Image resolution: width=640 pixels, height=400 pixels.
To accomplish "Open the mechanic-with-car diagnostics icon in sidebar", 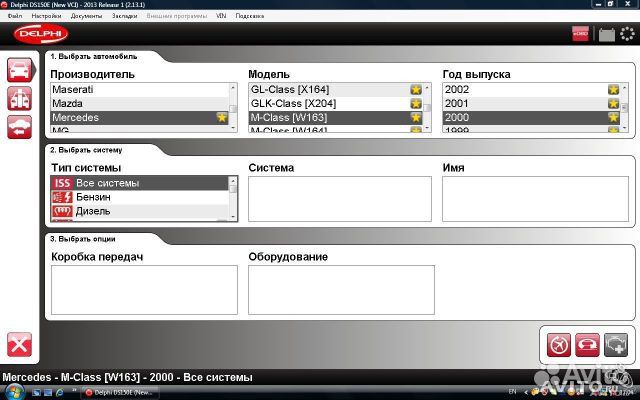I will 19,98.
